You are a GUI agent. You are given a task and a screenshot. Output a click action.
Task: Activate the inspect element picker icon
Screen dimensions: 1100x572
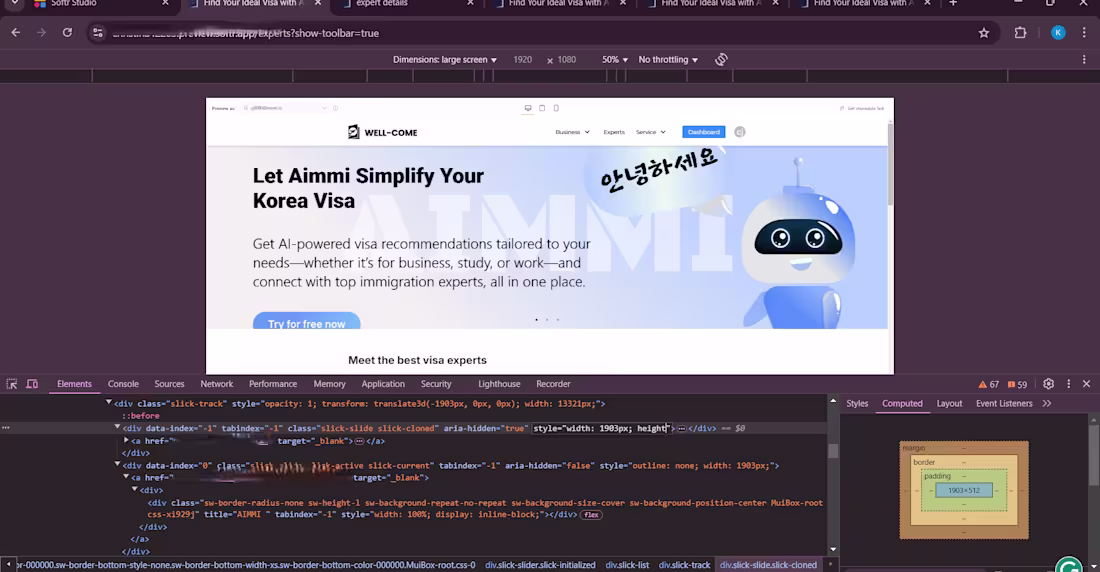pyautogui.click(x=12, y=384)
